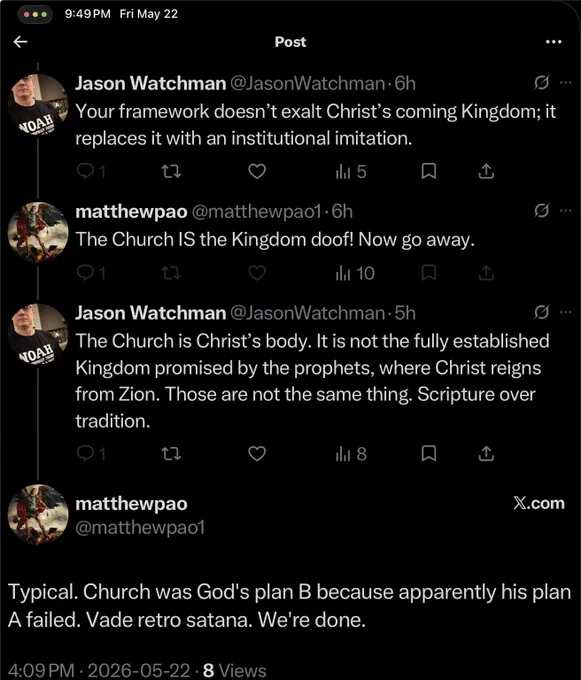Screen dimensions: 581x680
Task: Repost Jason Watchman's first reply
Action: [171, 172]
